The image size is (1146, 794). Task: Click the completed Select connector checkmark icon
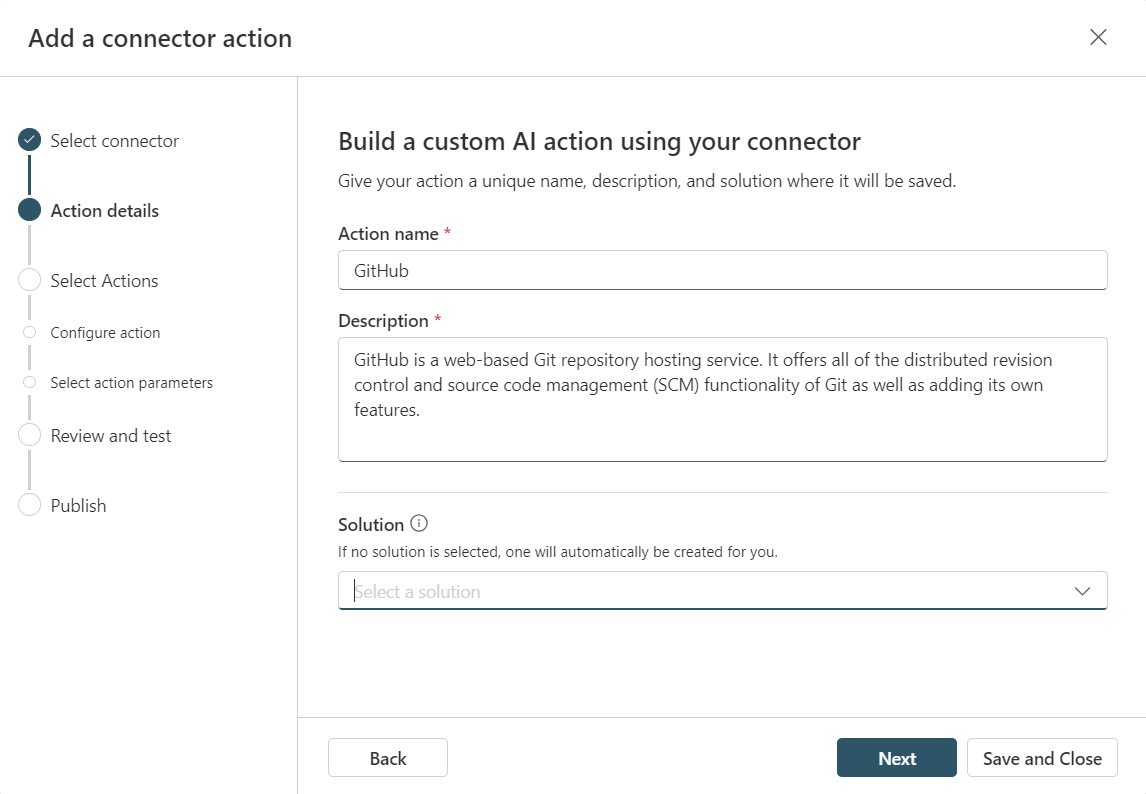click(x=29, y=141)
